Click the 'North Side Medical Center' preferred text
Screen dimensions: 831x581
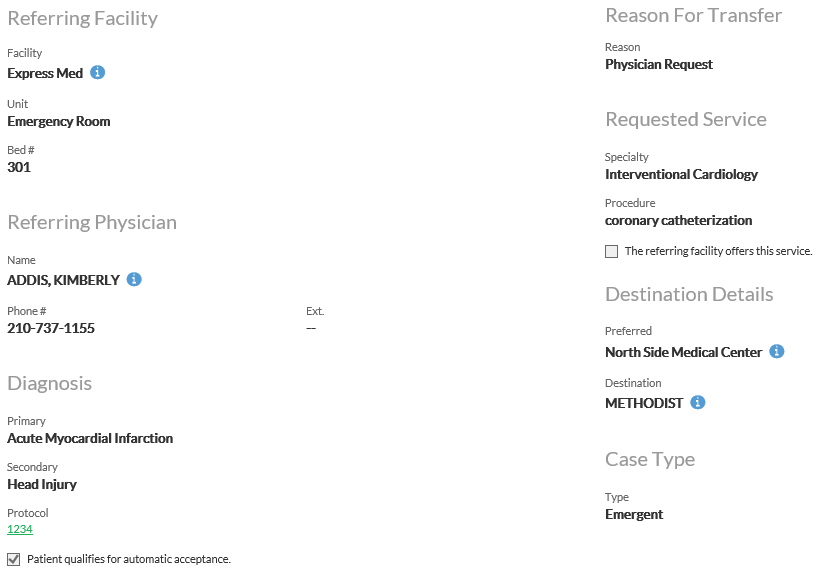[684, 352]
